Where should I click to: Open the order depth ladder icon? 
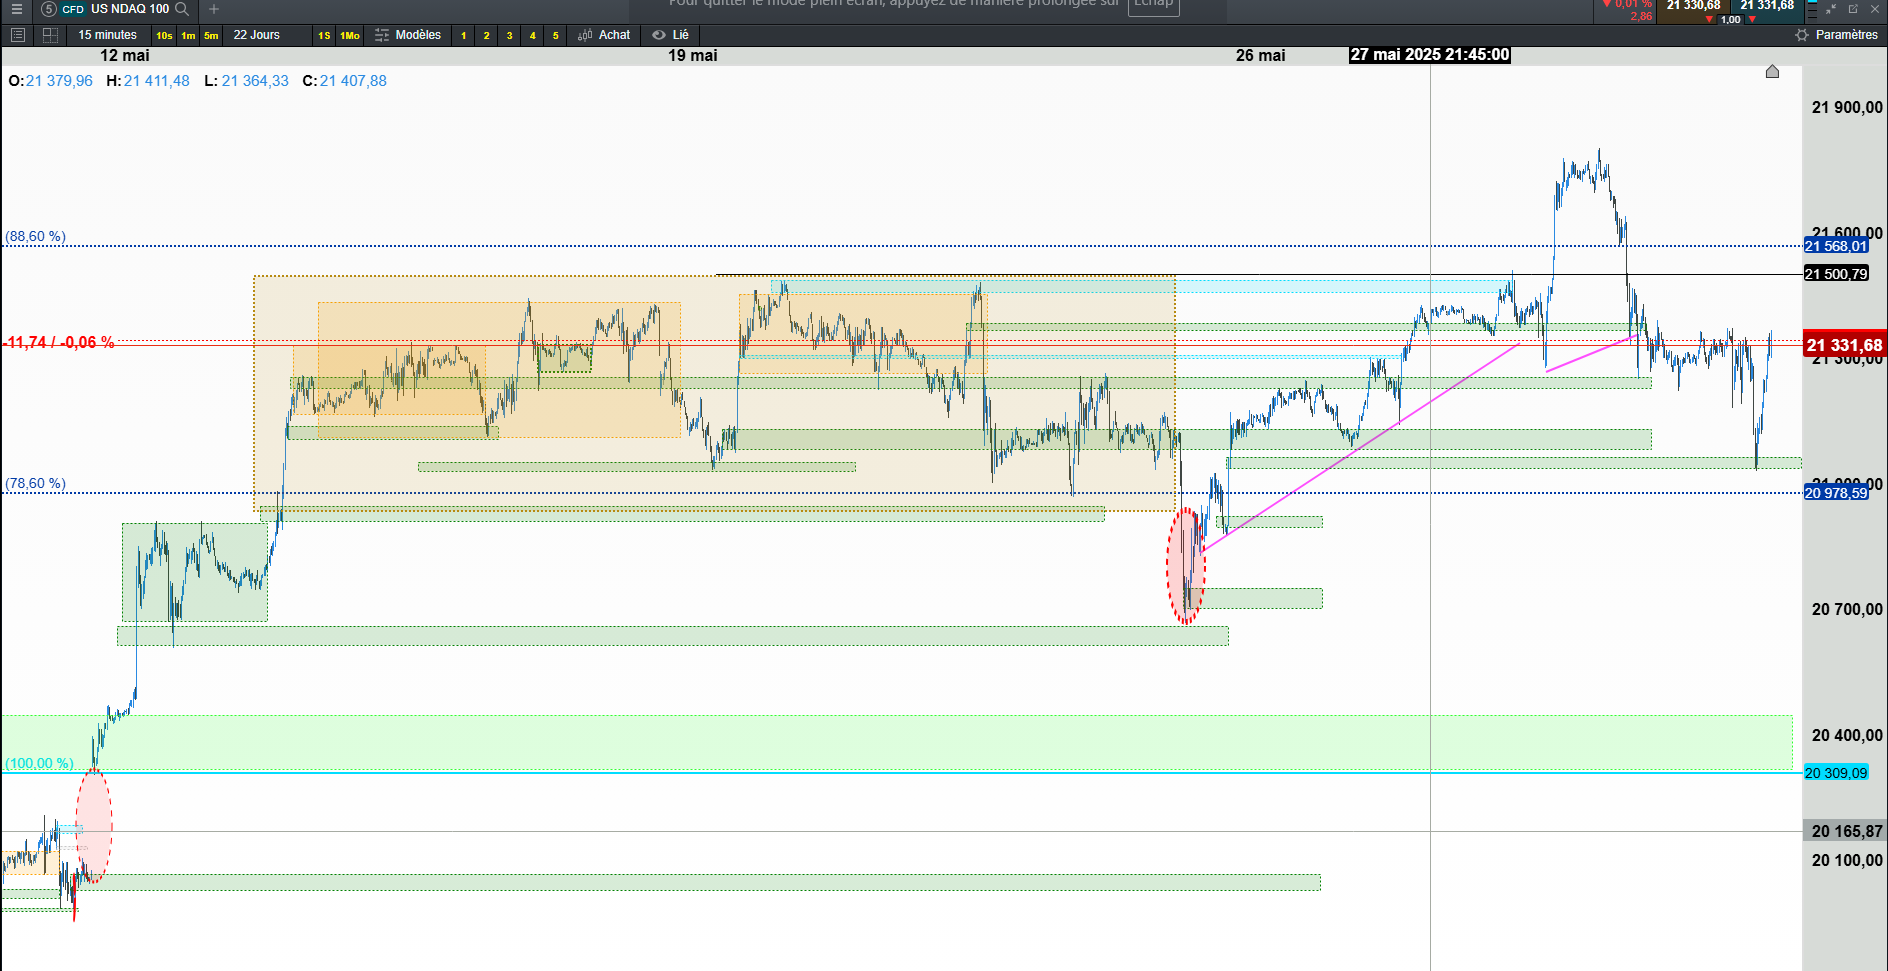point(1812,9)
